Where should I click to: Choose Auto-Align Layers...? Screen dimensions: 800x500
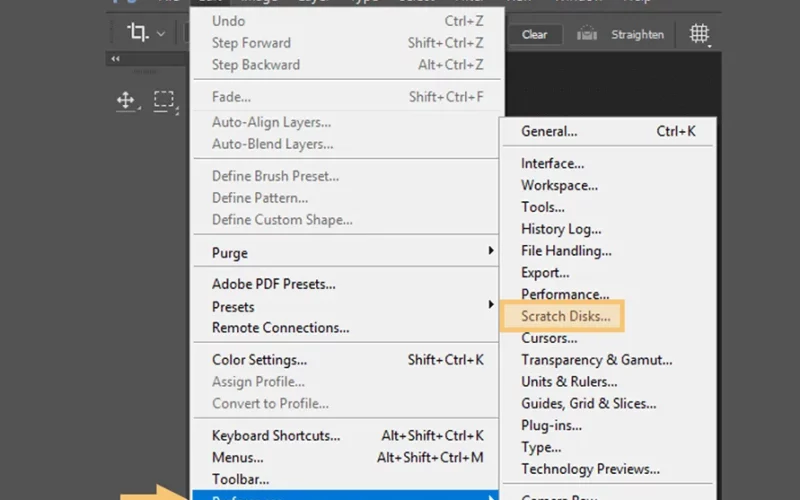[346, 122]
